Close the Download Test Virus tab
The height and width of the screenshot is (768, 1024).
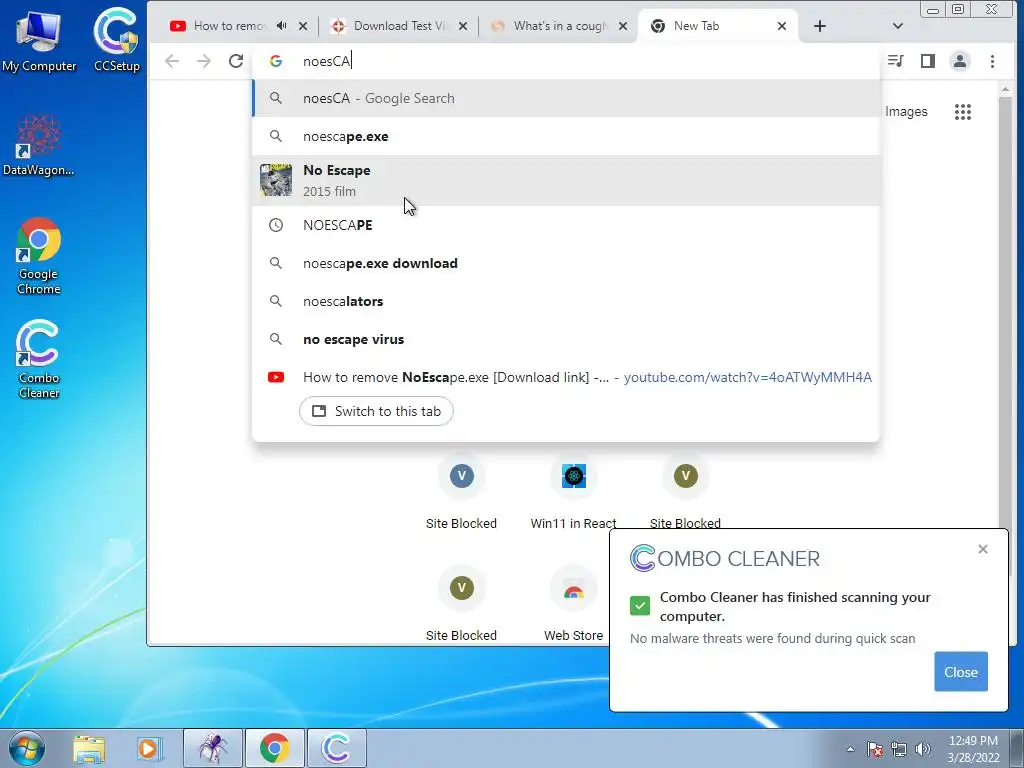[463, 26]
